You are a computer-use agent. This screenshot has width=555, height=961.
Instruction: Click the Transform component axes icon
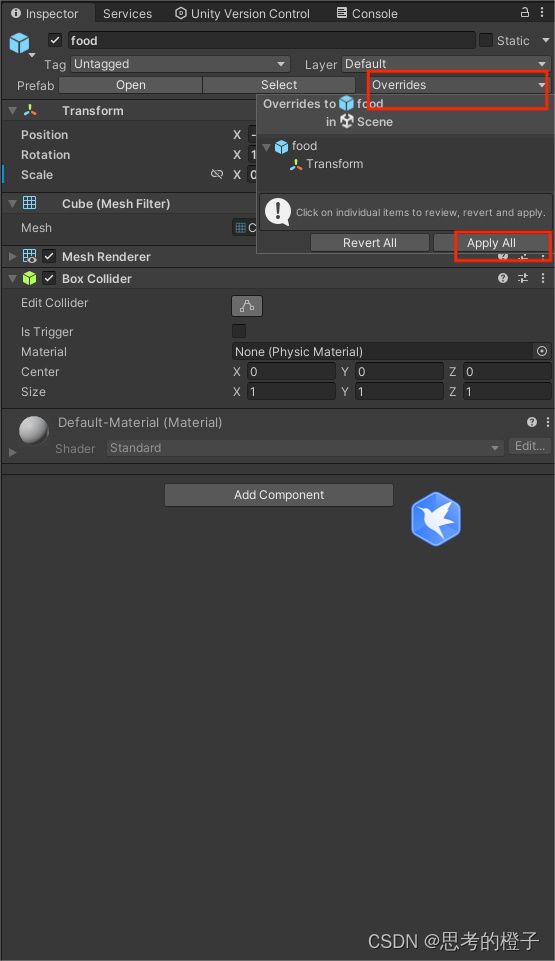click(x=30, y=111)
